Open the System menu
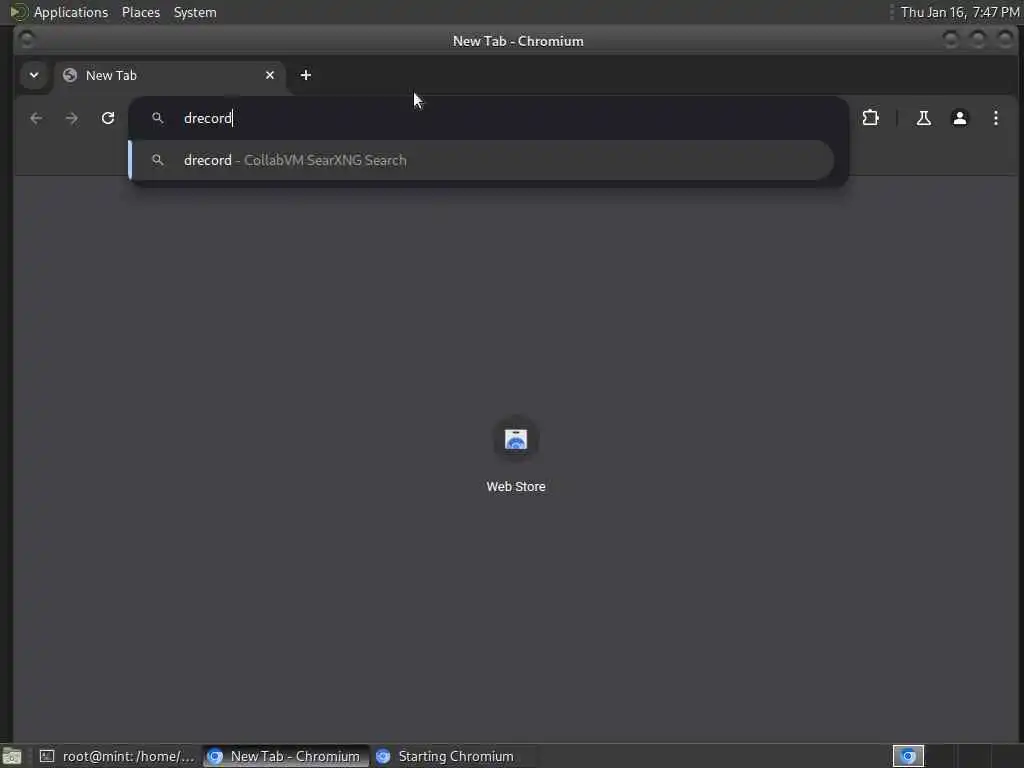The image size is (1024, 768). click(195, 12)
